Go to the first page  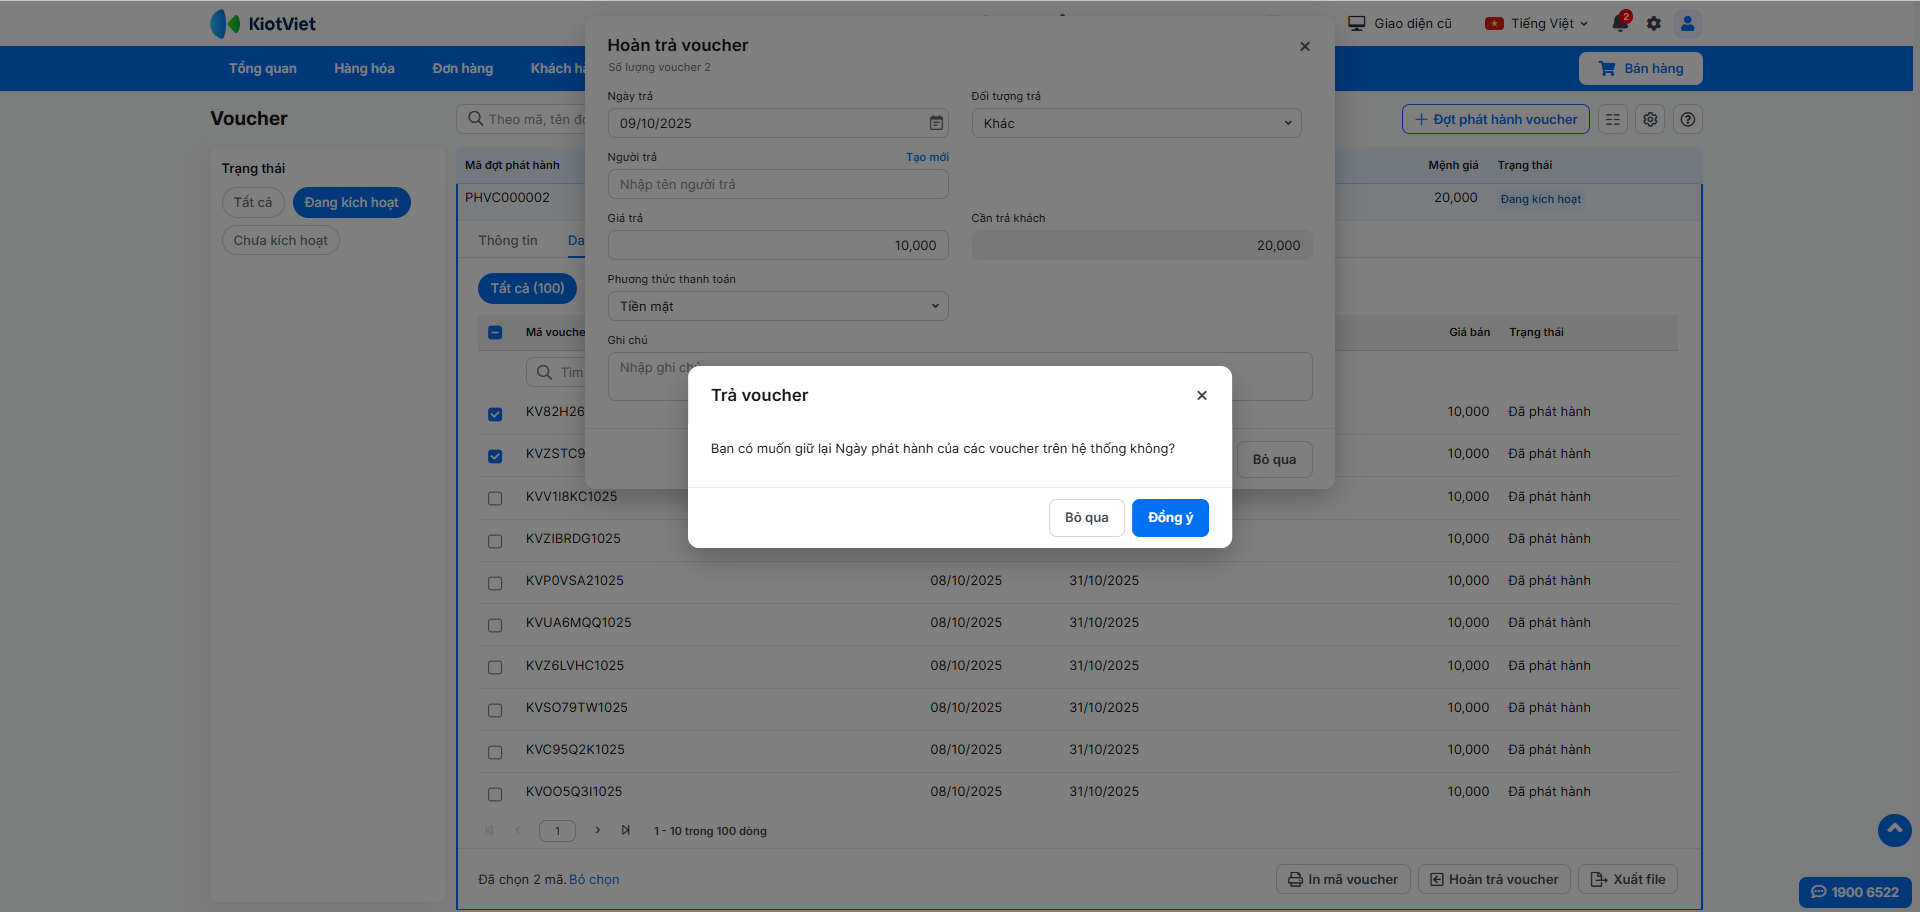(489, 830)
